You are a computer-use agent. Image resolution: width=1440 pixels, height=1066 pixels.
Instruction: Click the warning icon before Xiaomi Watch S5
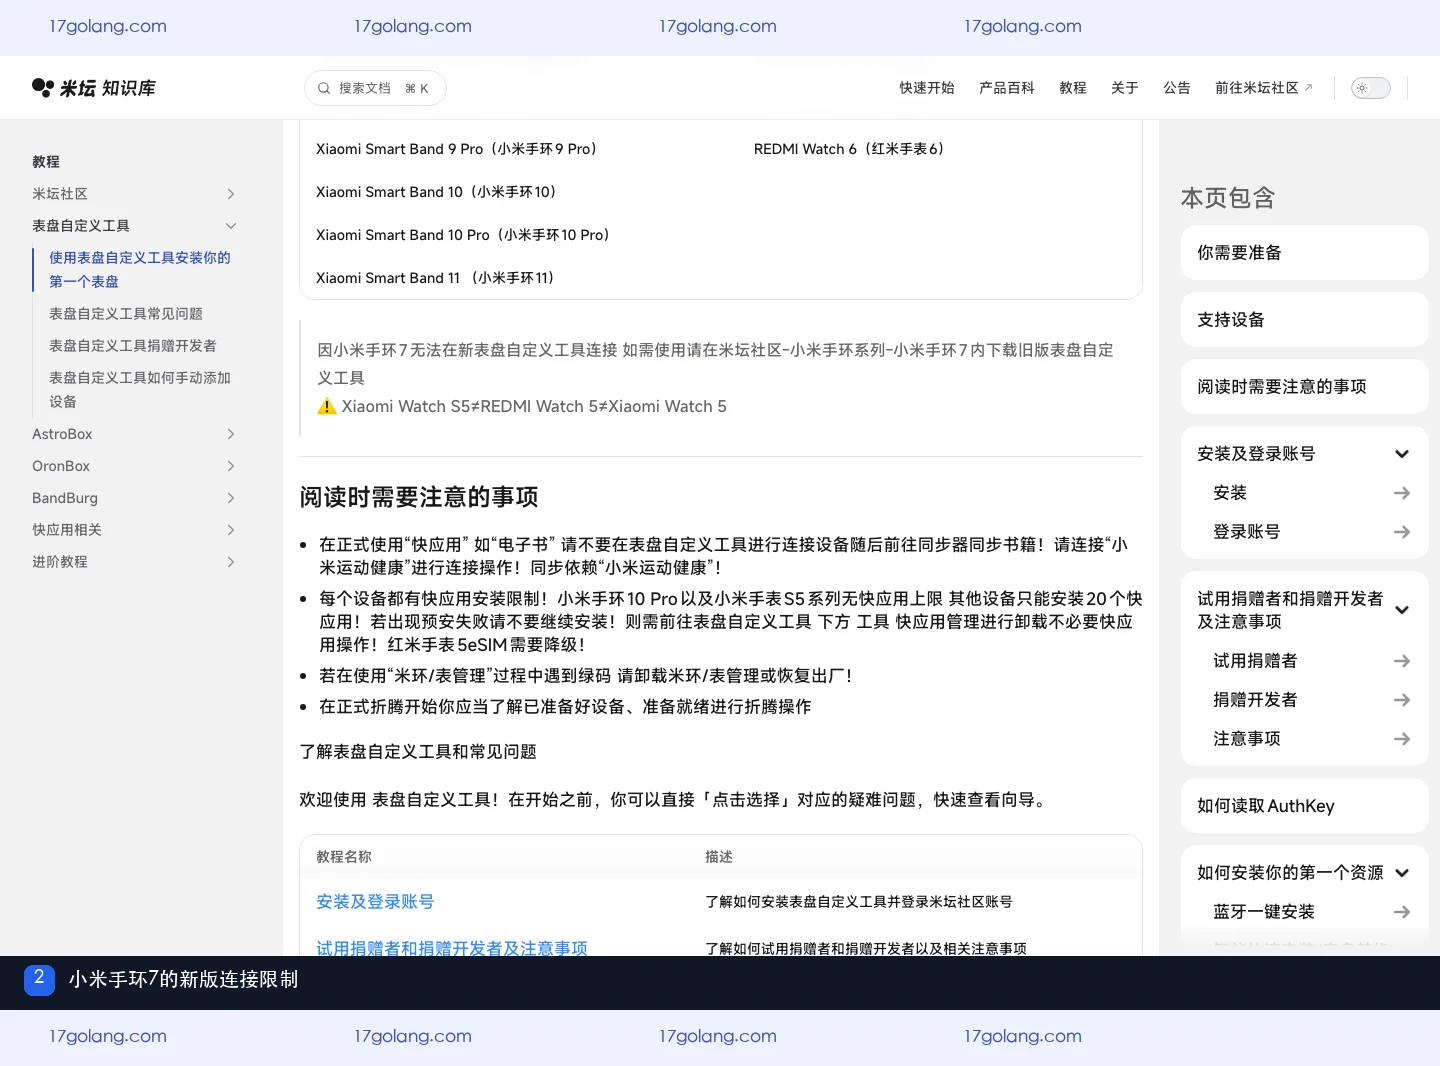point(327,406)
